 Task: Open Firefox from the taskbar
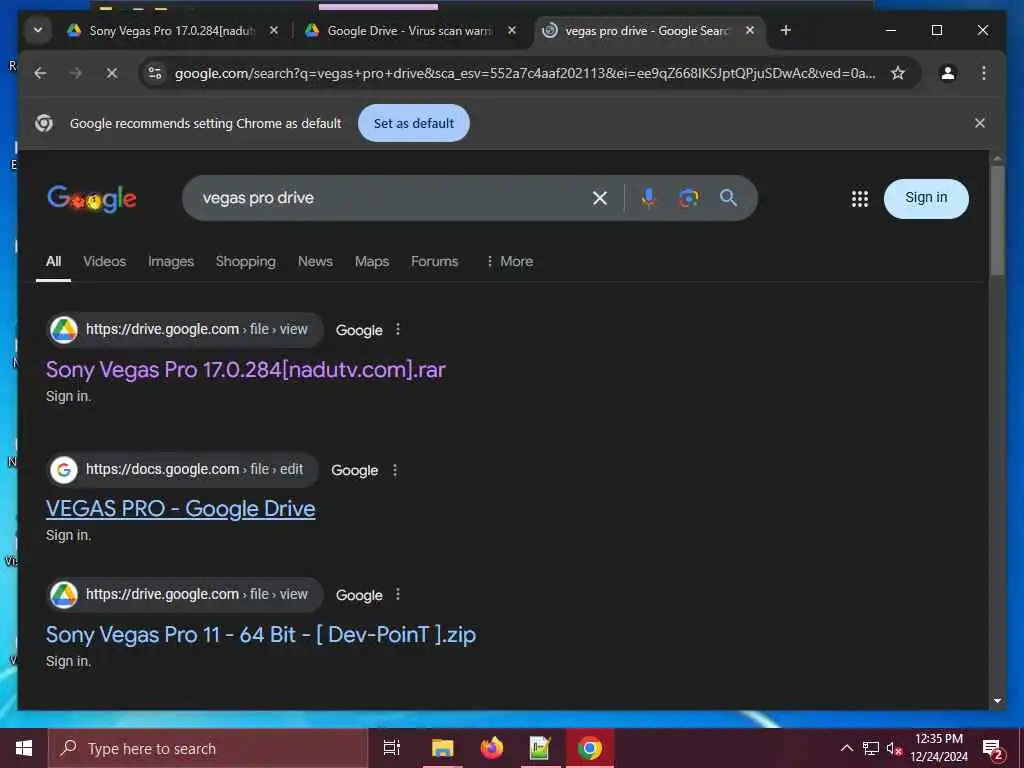click(491, 748)
